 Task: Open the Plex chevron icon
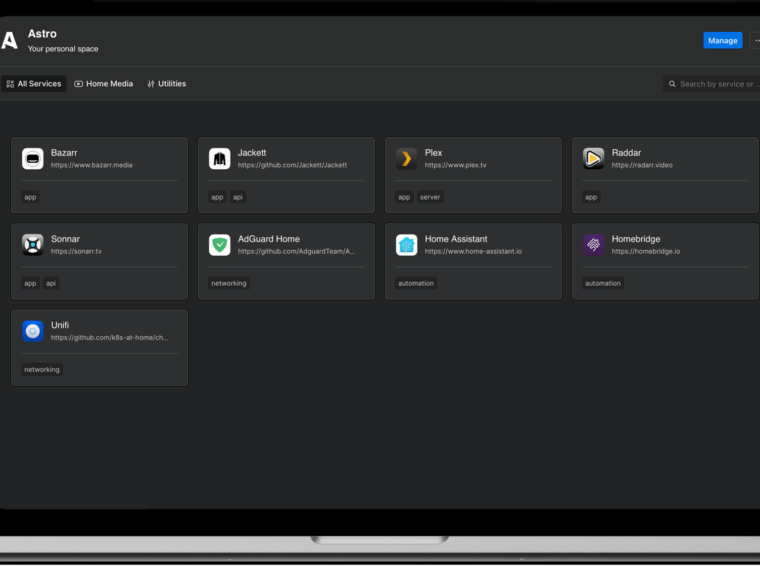pyautogui.click(x=406, y=158)
